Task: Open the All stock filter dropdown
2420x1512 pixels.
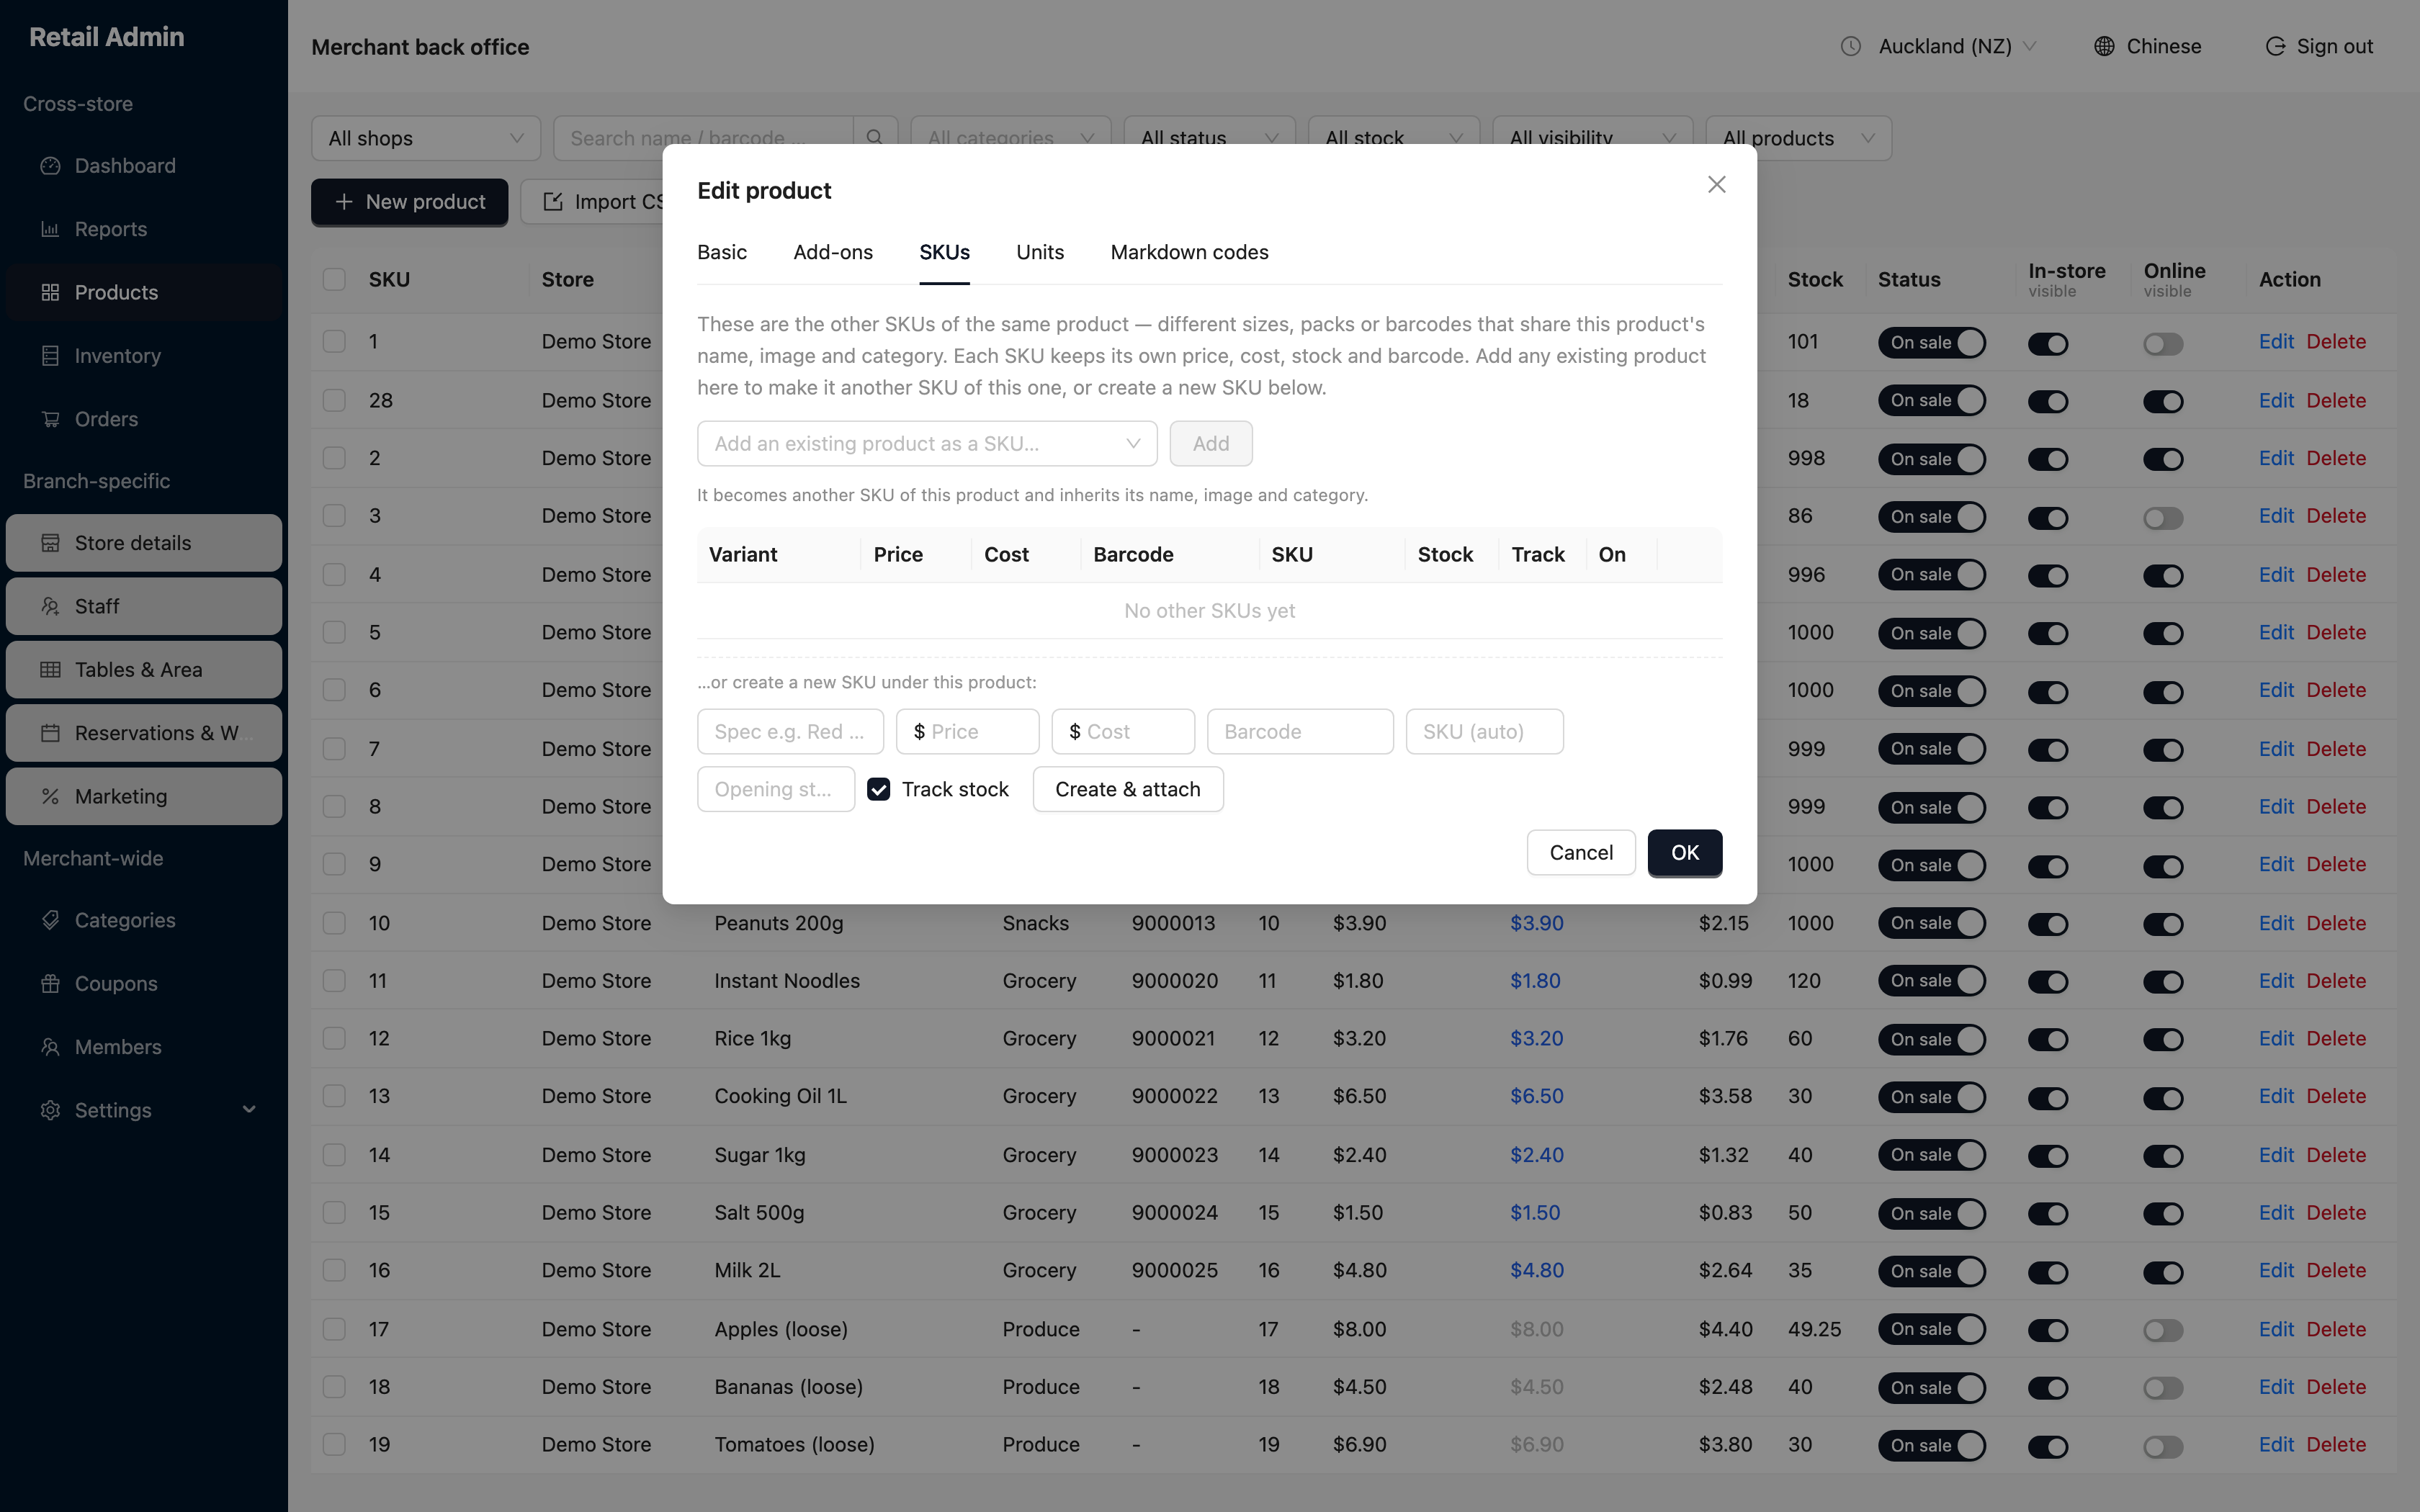Action: [x=1393, y=138]
